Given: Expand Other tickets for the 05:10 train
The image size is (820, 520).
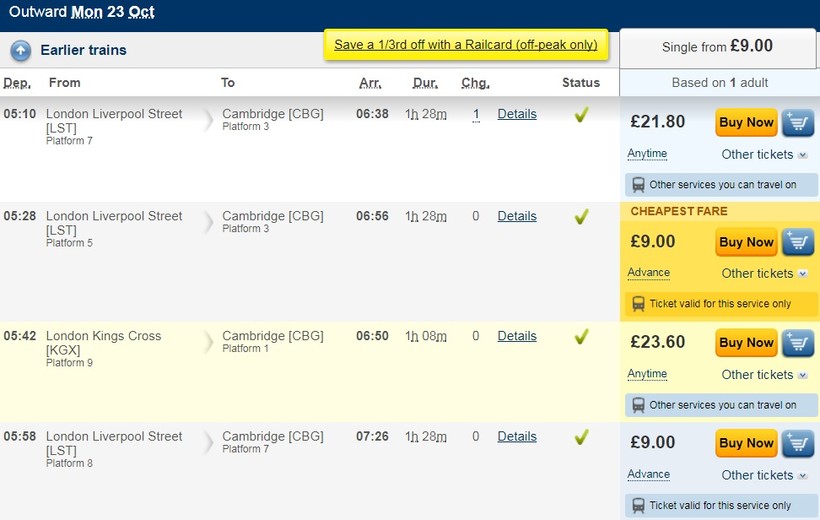Looking at the screenshot, I should click(764, 155).
